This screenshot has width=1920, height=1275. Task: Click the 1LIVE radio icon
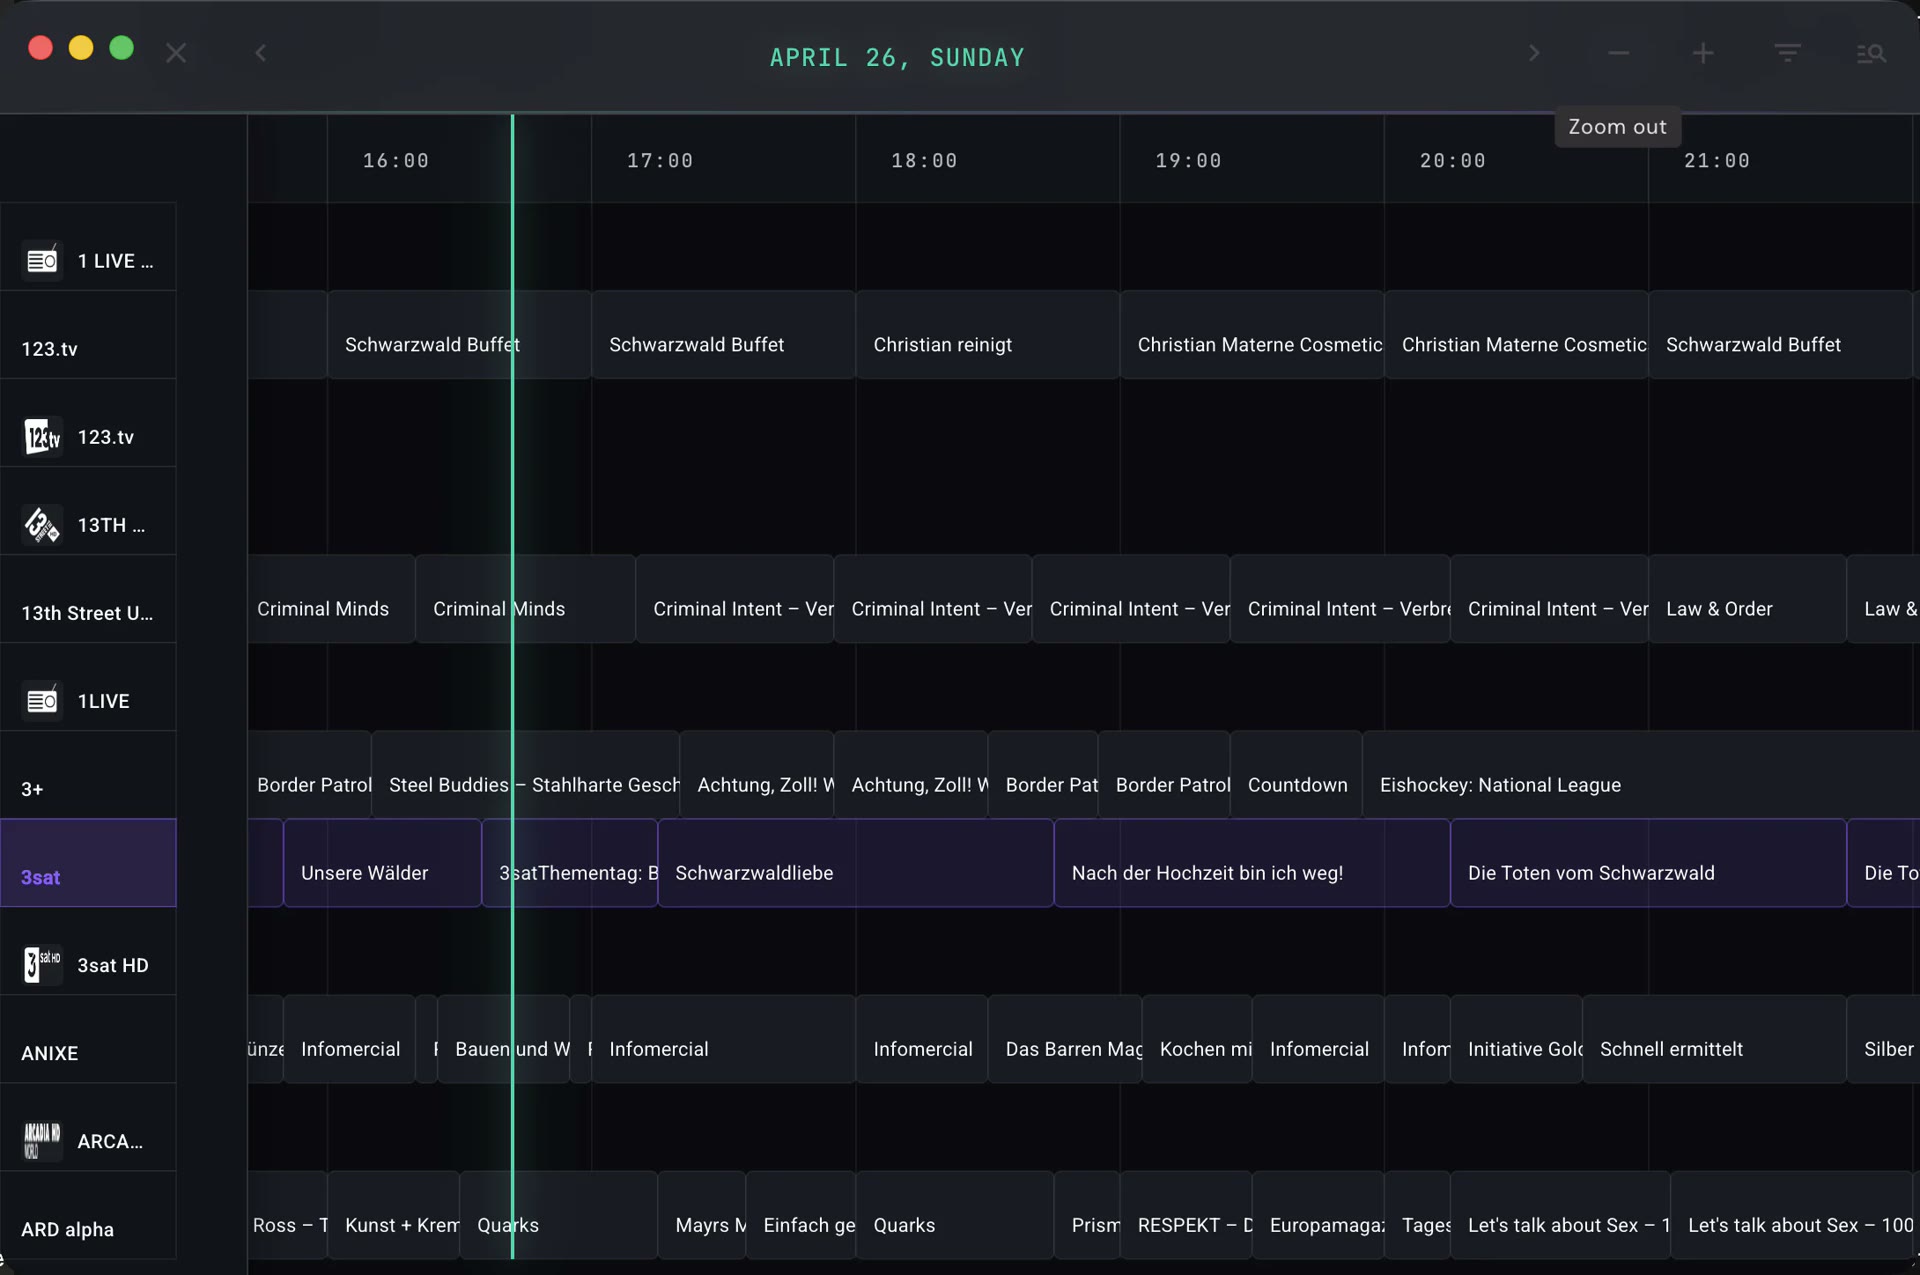click(42, 701)
